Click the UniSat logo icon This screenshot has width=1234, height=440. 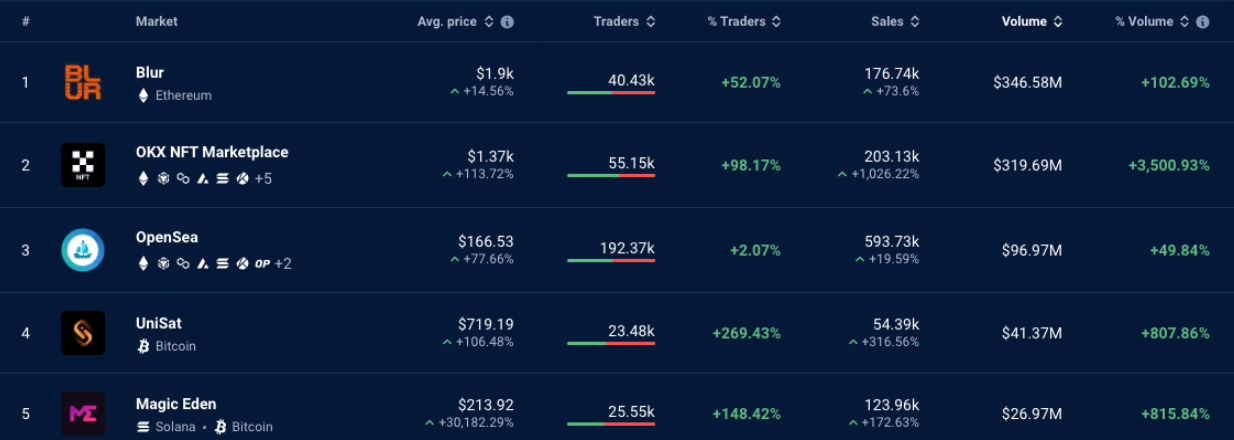[82, 333]
